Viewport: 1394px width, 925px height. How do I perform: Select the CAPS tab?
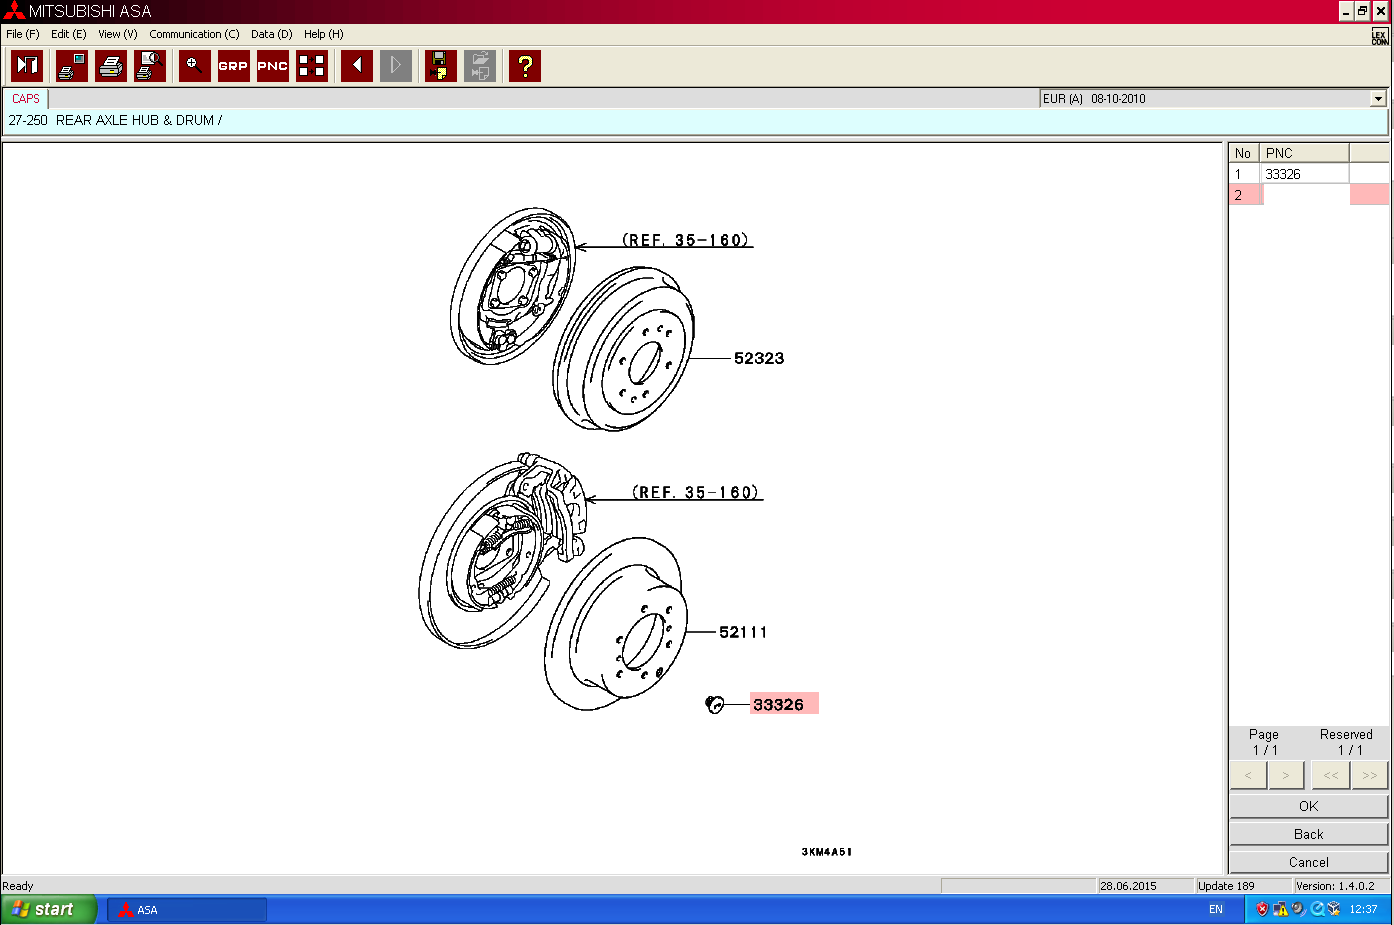pyautogui.click(x=26, y=99)
